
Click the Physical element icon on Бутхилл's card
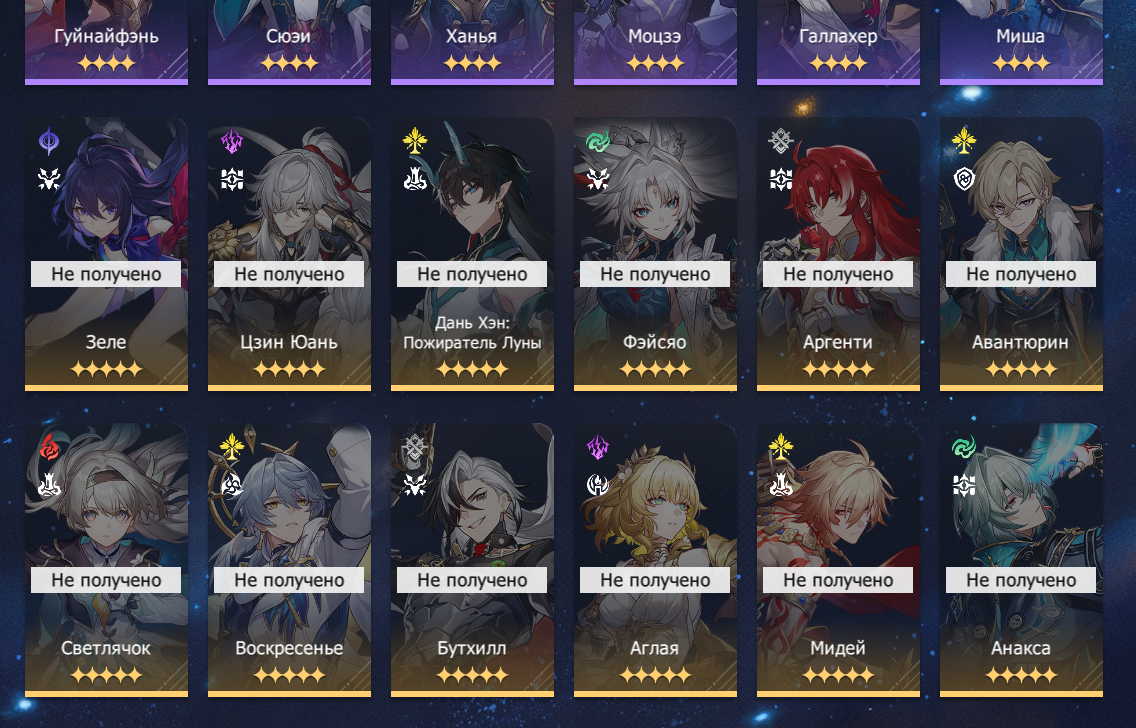pos(415,448)
